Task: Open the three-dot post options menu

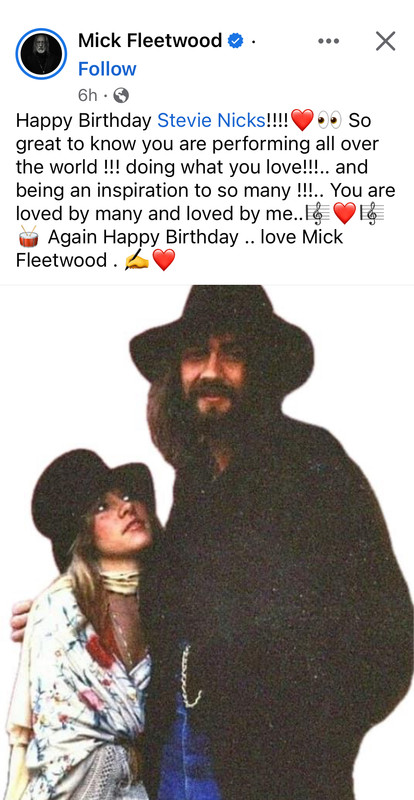Action: 328,41
